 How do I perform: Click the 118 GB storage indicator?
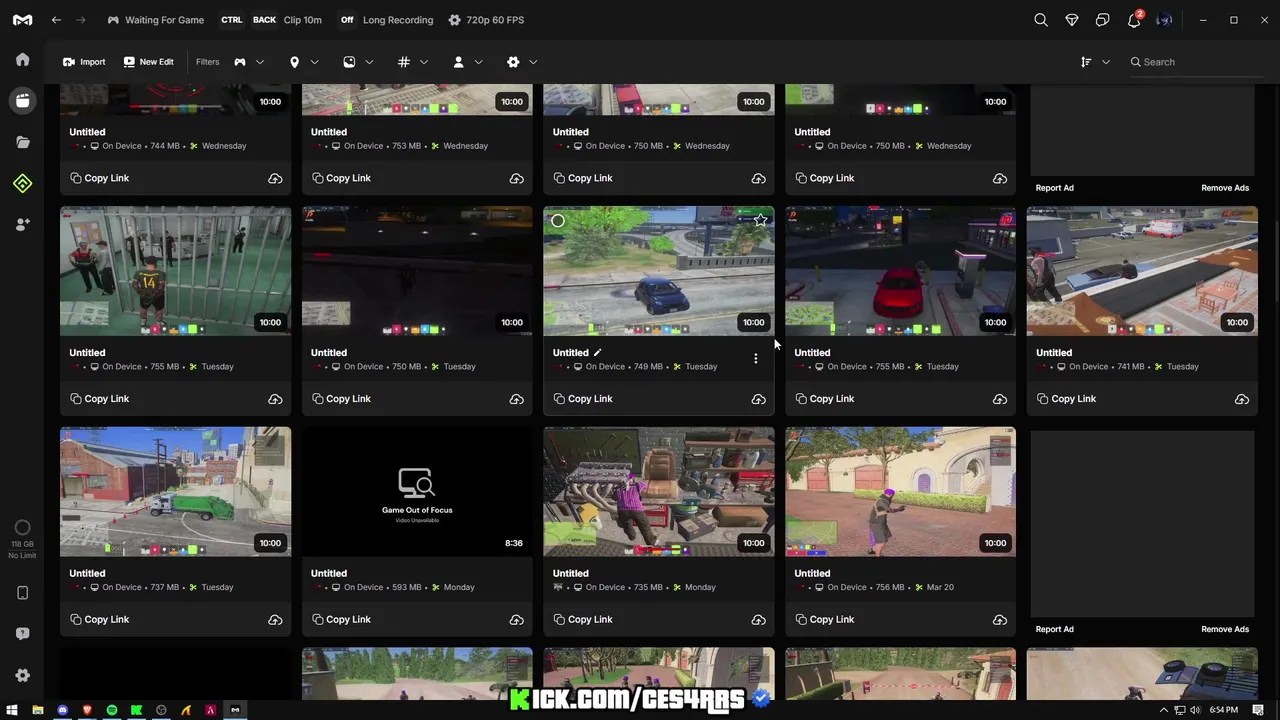(x=22, y=540)
